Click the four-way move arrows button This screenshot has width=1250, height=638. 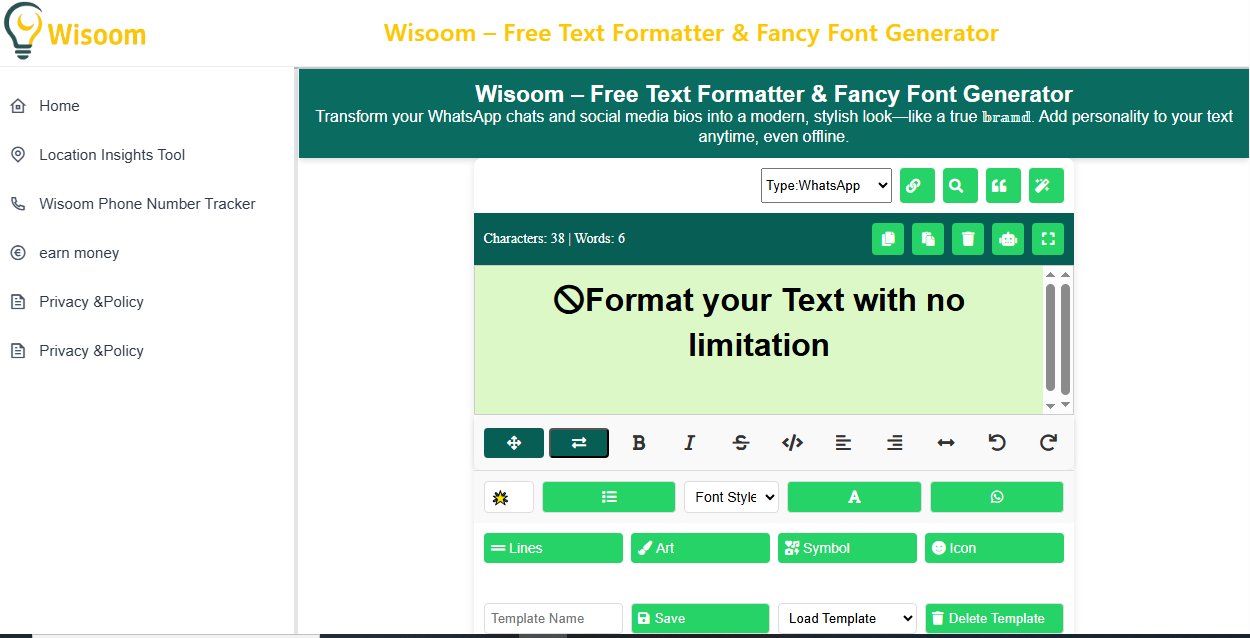pos(514,443)
